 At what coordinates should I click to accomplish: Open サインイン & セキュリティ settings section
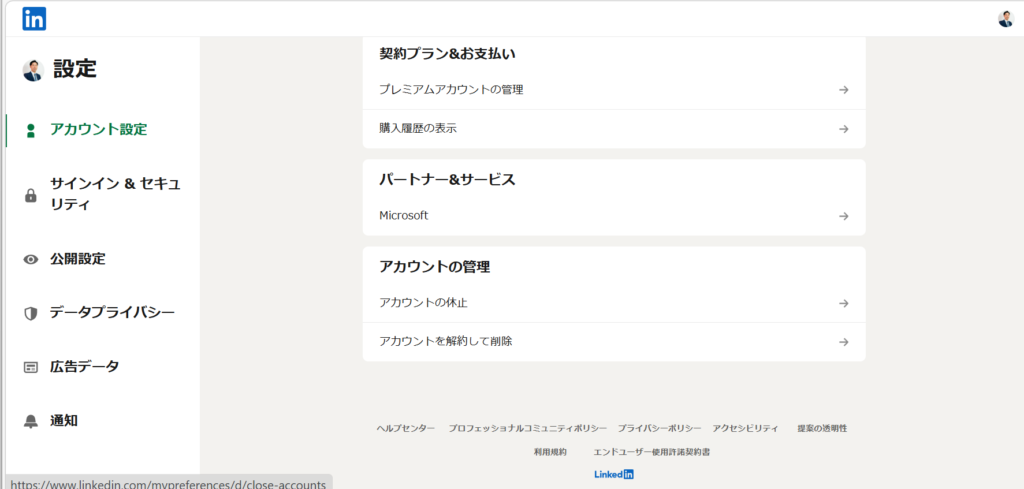coord(115,194)
